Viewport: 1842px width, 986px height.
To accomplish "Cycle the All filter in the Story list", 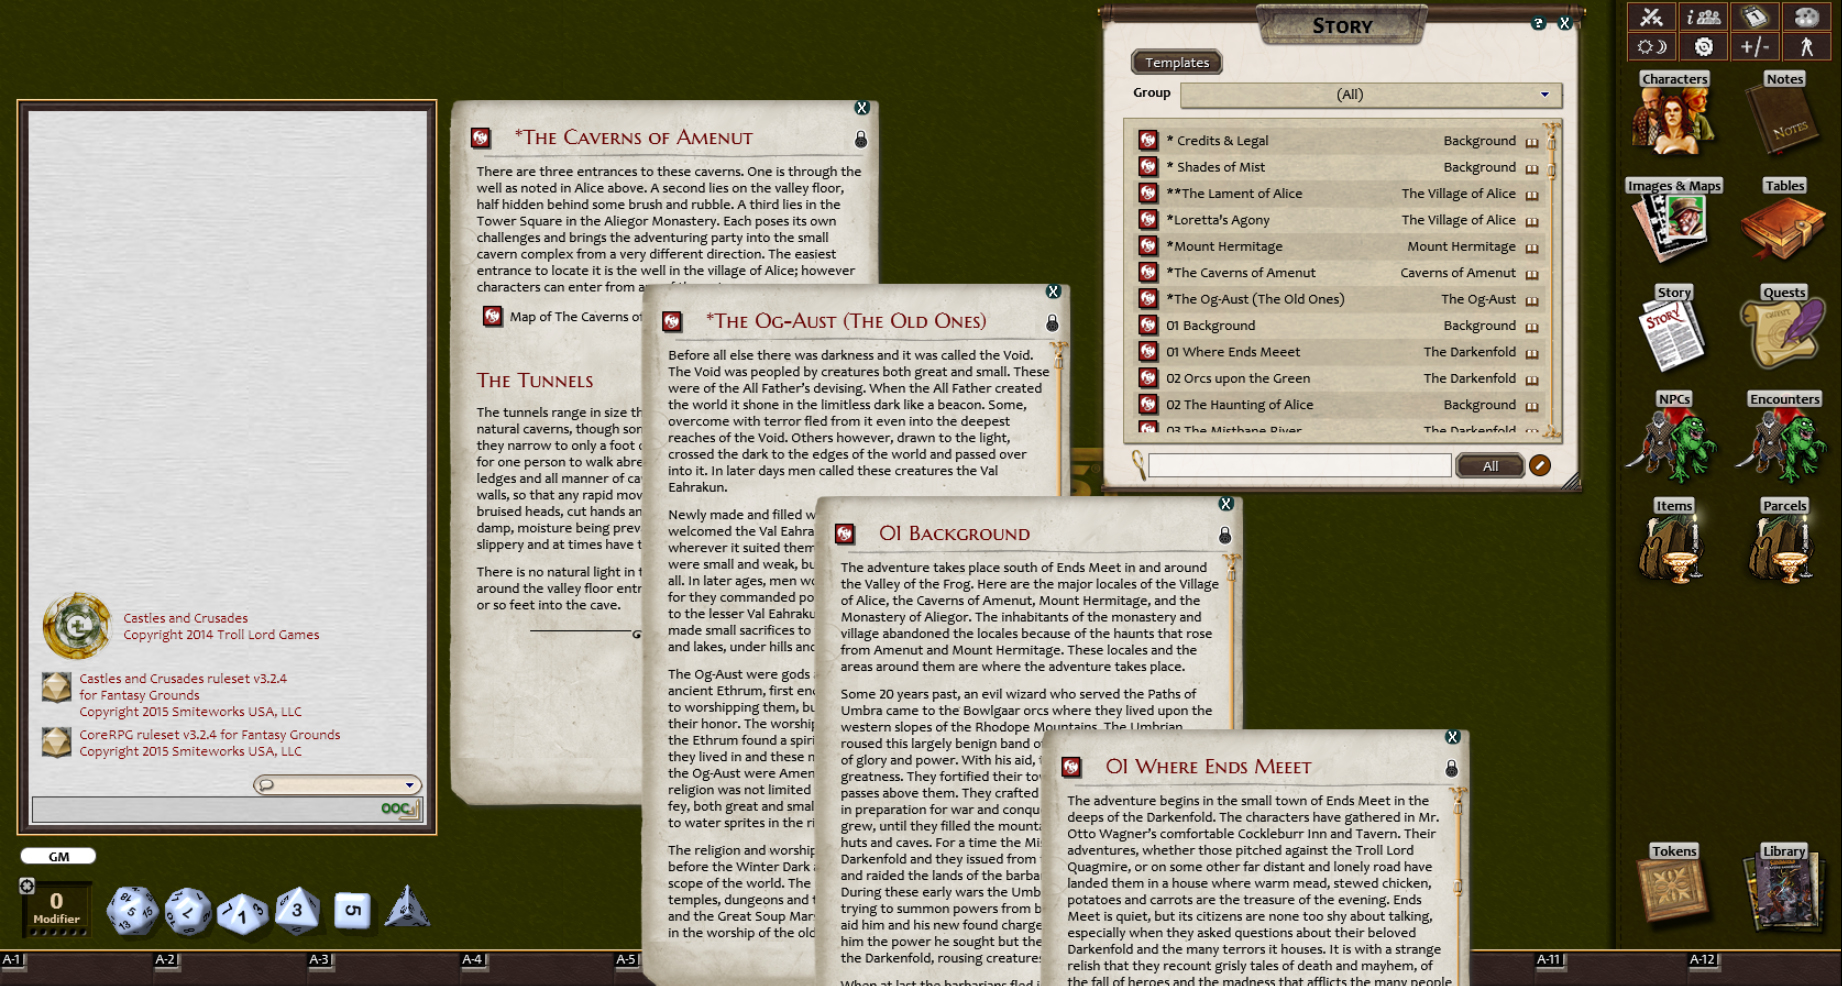I will (x=1490, y=466).
